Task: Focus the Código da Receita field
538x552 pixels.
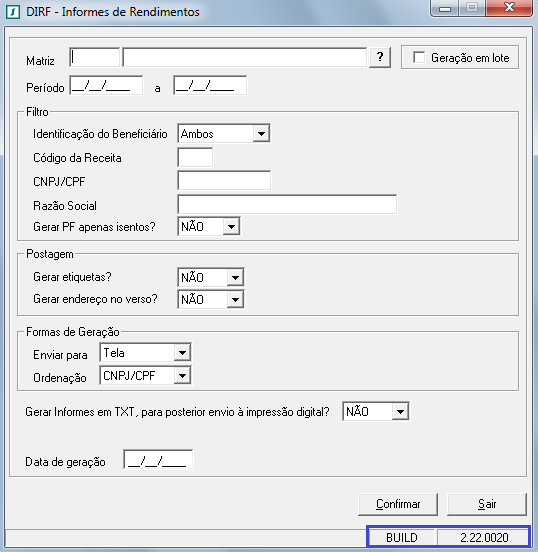Action: (195, 157)
